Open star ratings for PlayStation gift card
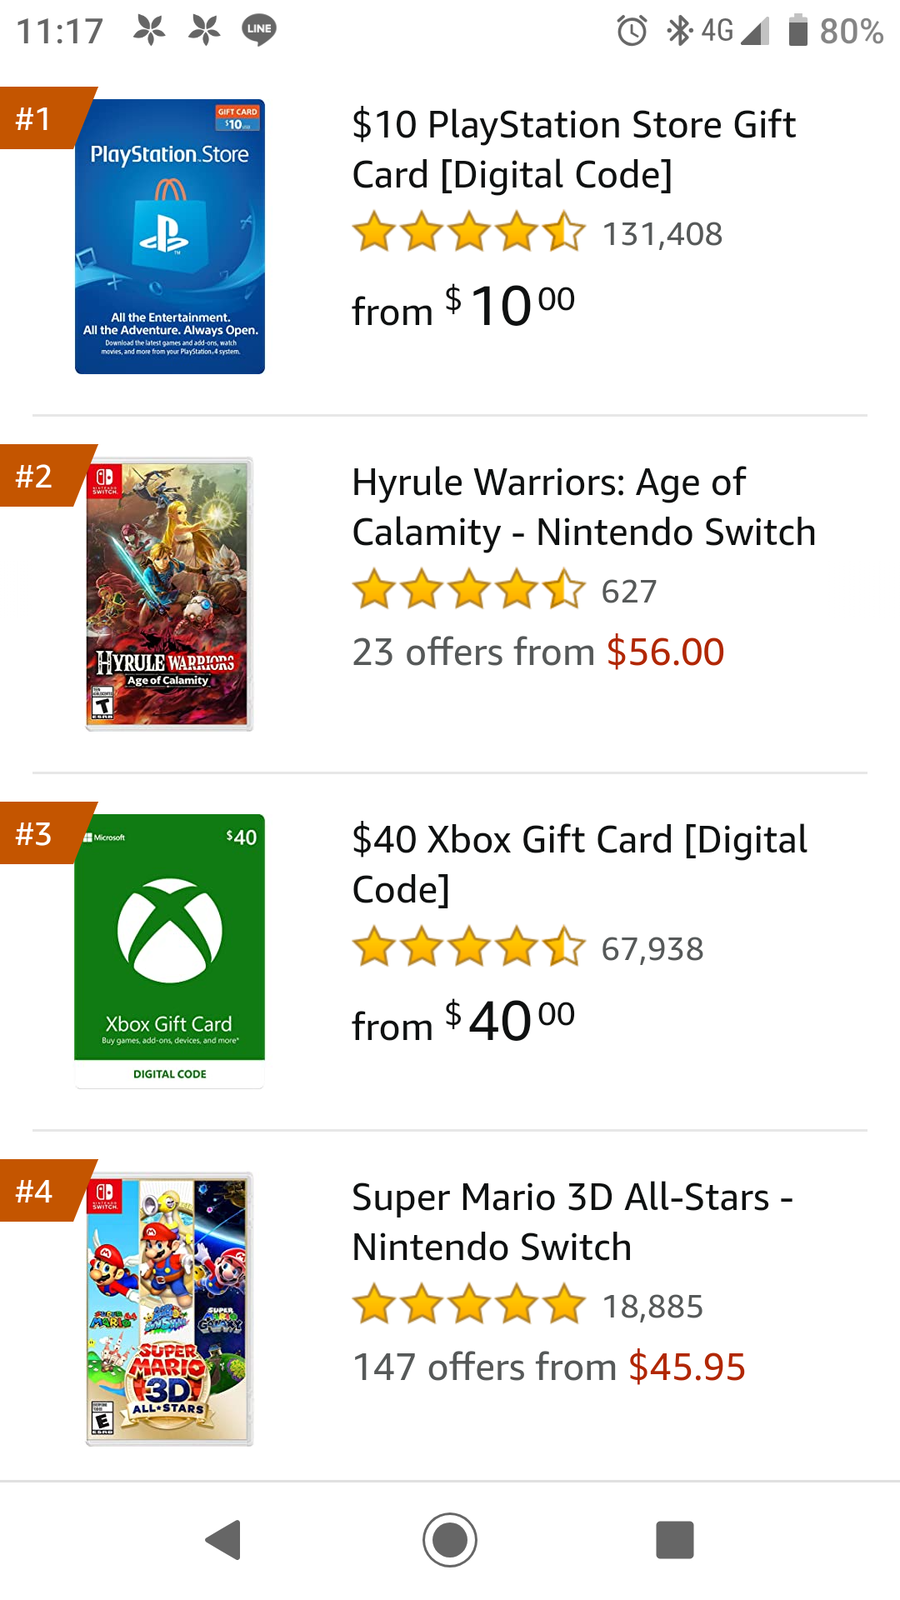The image size is (900, 1600). [x=468, y=232]
